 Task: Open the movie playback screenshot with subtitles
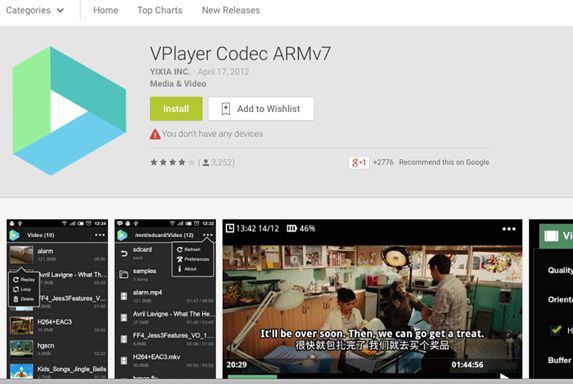pos(372,299)
